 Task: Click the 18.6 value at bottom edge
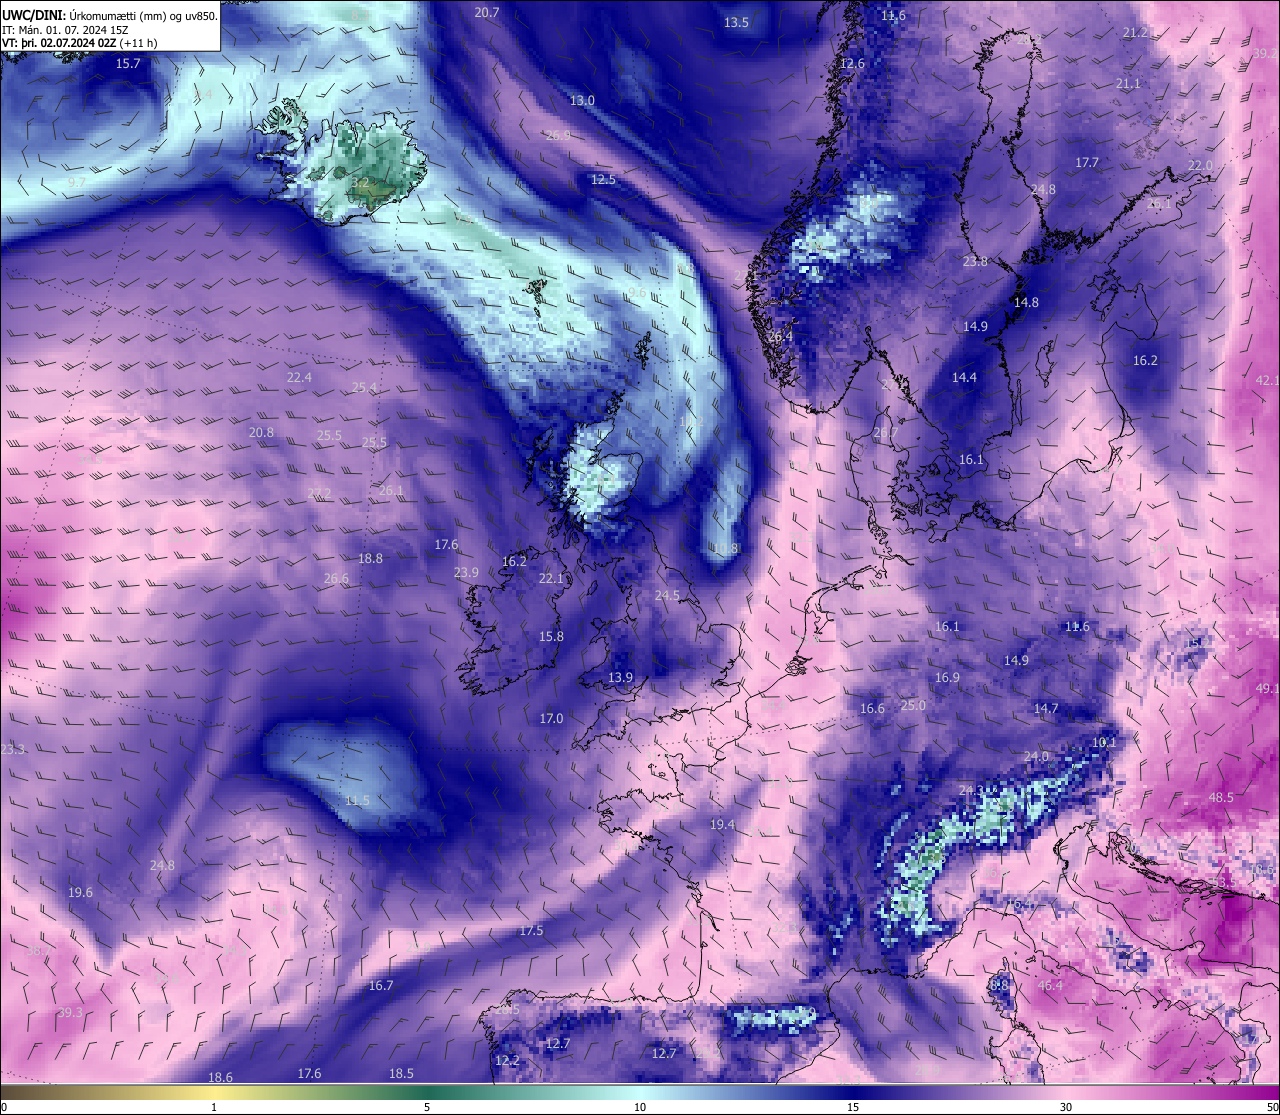coord(220,1077)
